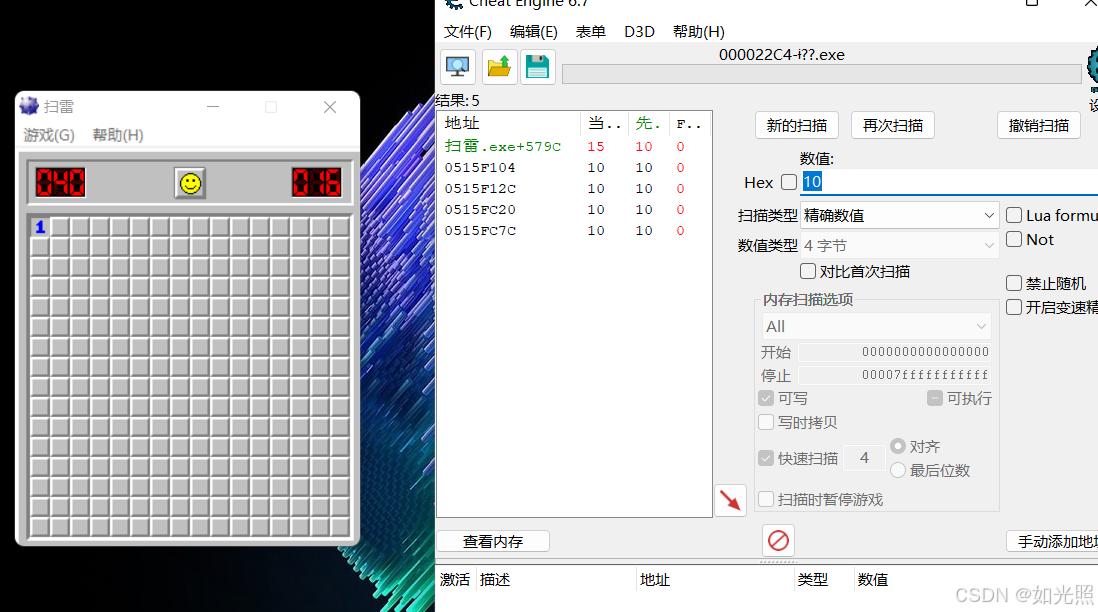This screenshot has width=1098, height=612.
Task: Click the Minesweeper mine counter display
Action: point(60,183)
